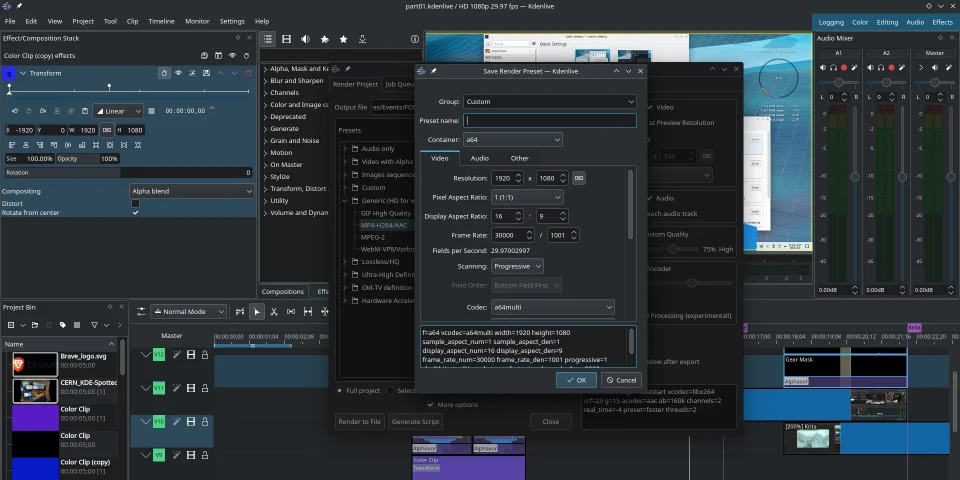Toggle the Distort checkbox

coord(136,202)
